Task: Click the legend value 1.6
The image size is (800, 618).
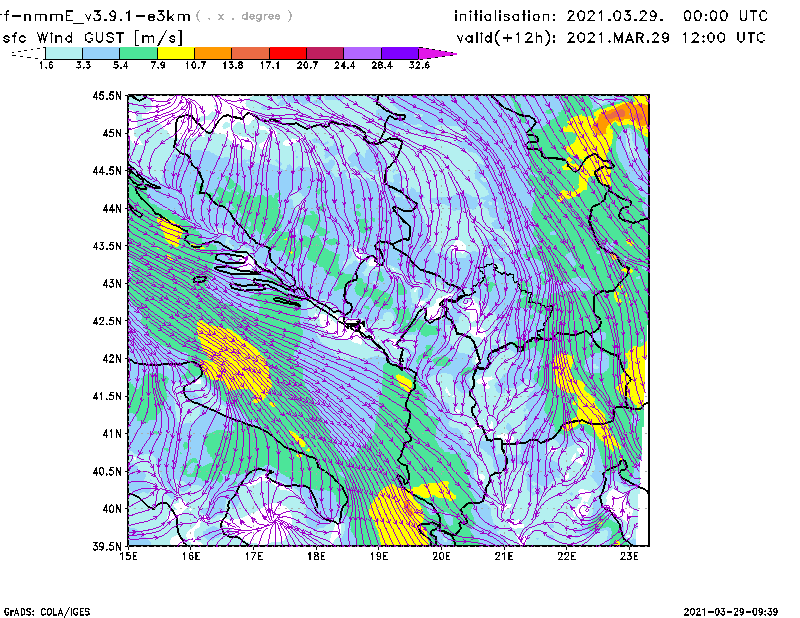Action: pos(46,65)
